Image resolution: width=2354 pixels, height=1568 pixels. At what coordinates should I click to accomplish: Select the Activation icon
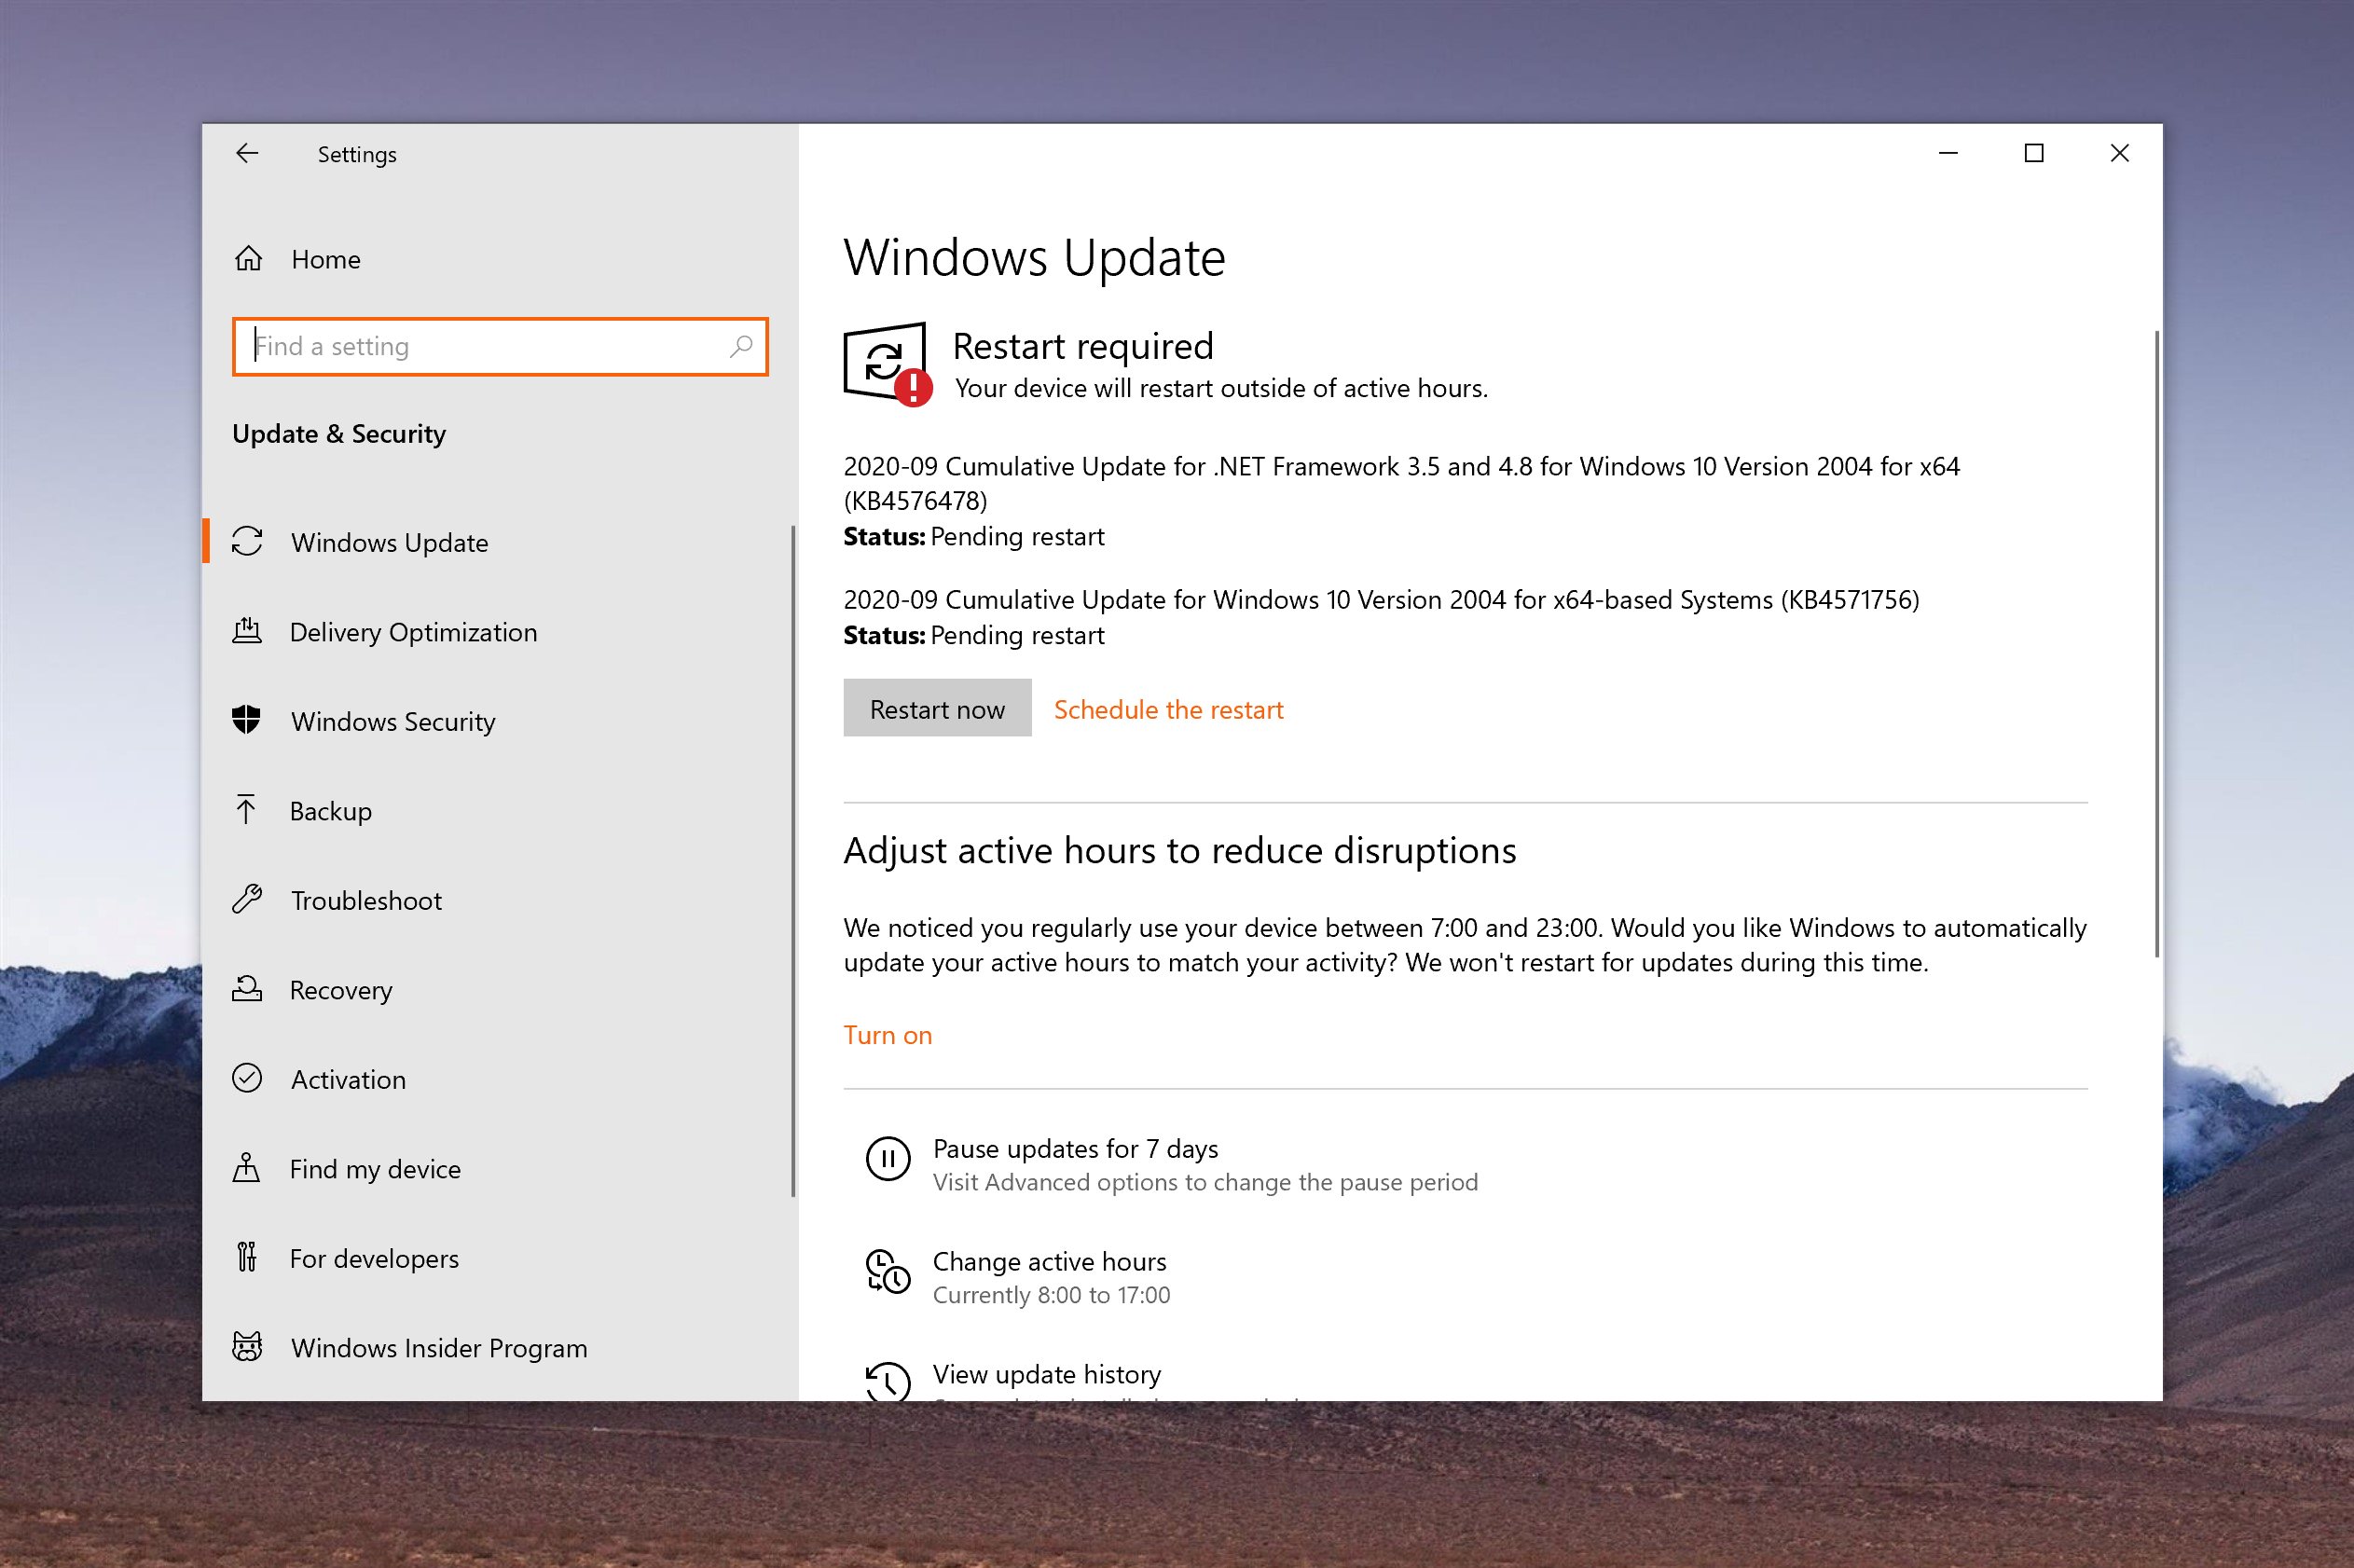tap(247, 1078)
